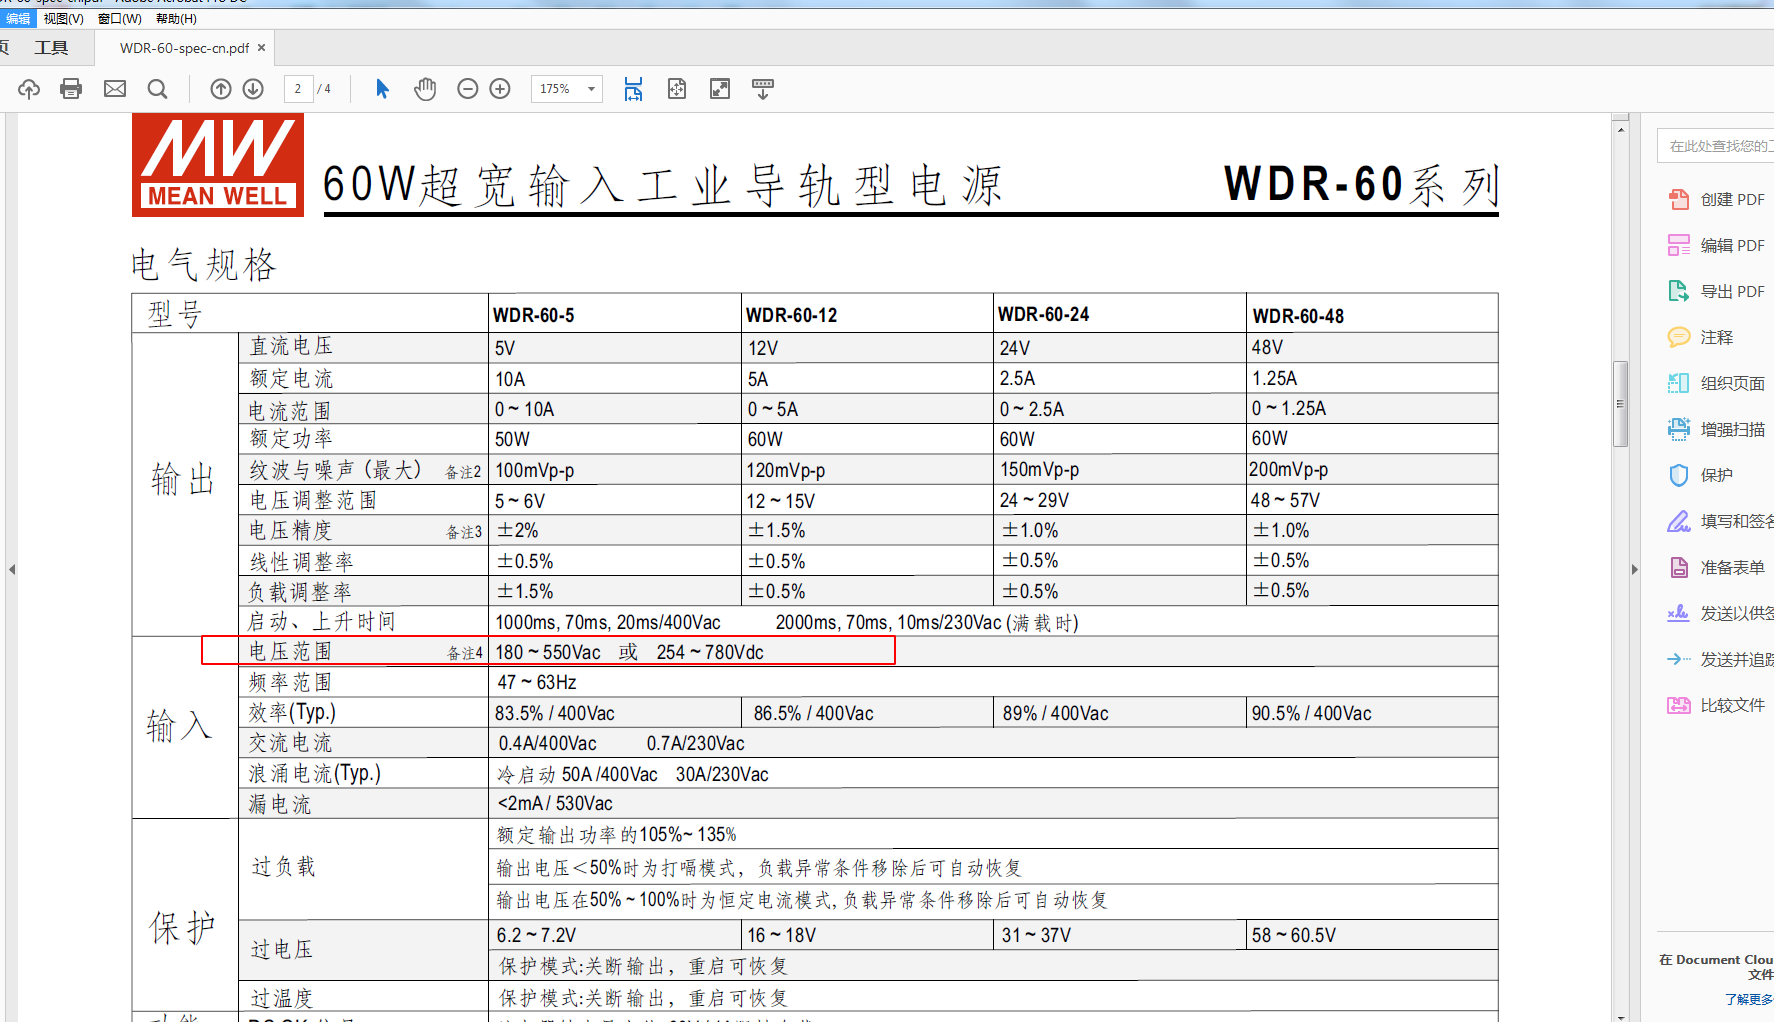Go to previous page arrow
The width and height of the screenshot is (1774, 1022).
click(x=221, y=89)
